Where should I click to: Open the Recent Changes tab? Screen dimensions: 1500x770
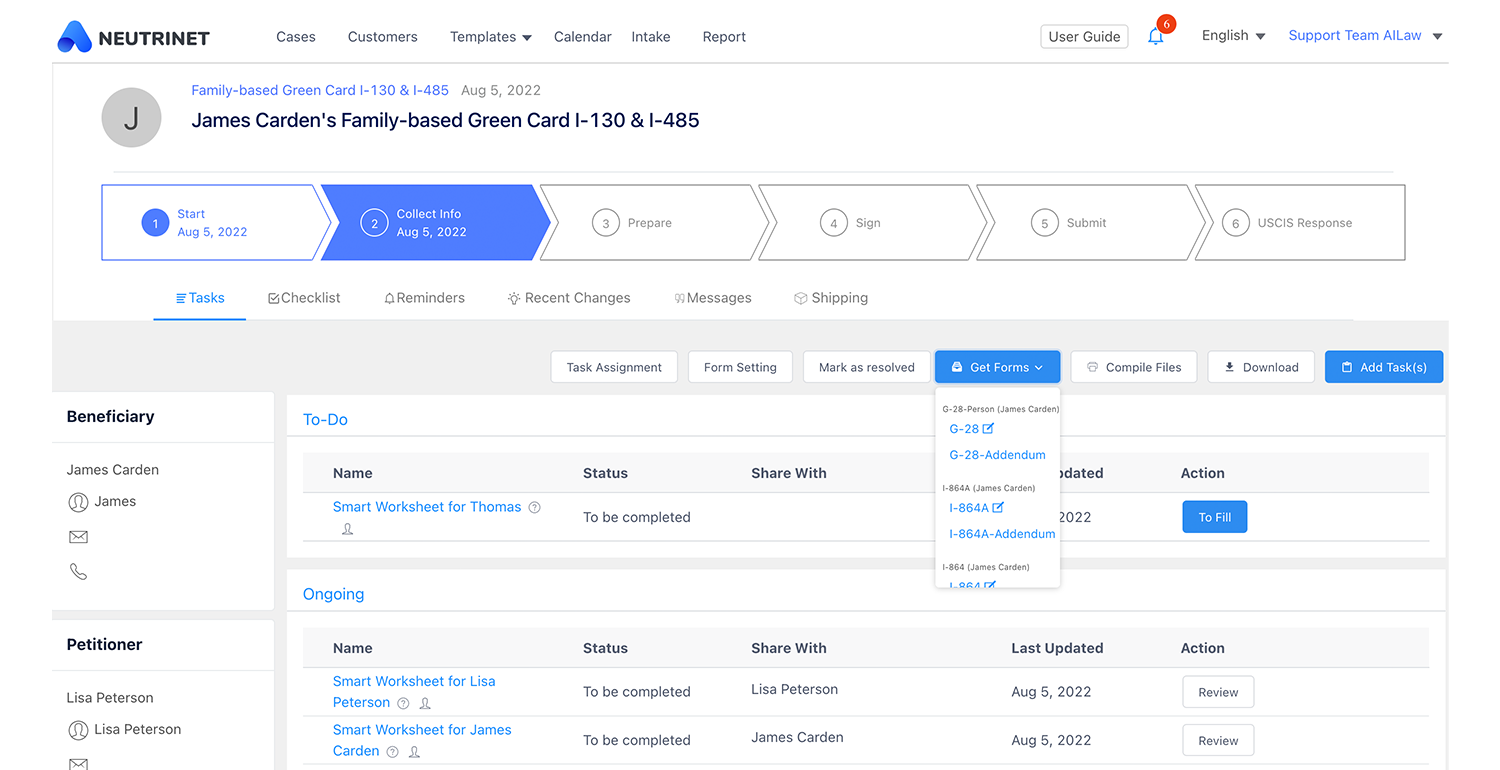[568, 298]
